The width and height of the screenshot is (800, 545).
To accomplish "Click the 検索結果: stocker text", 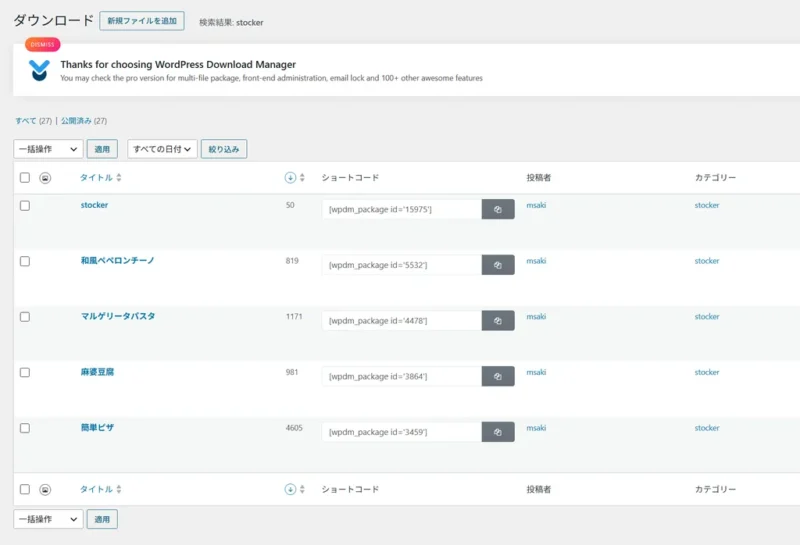I will tap(231, 22).
